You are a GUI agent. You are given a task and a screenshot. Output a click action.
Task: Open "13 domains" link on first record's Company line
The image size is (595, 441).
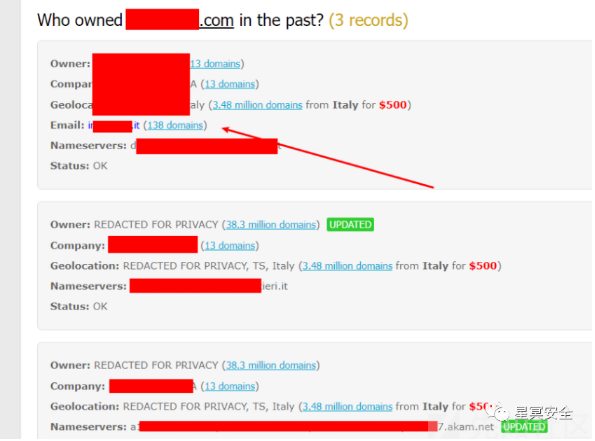tap(230, 84)
